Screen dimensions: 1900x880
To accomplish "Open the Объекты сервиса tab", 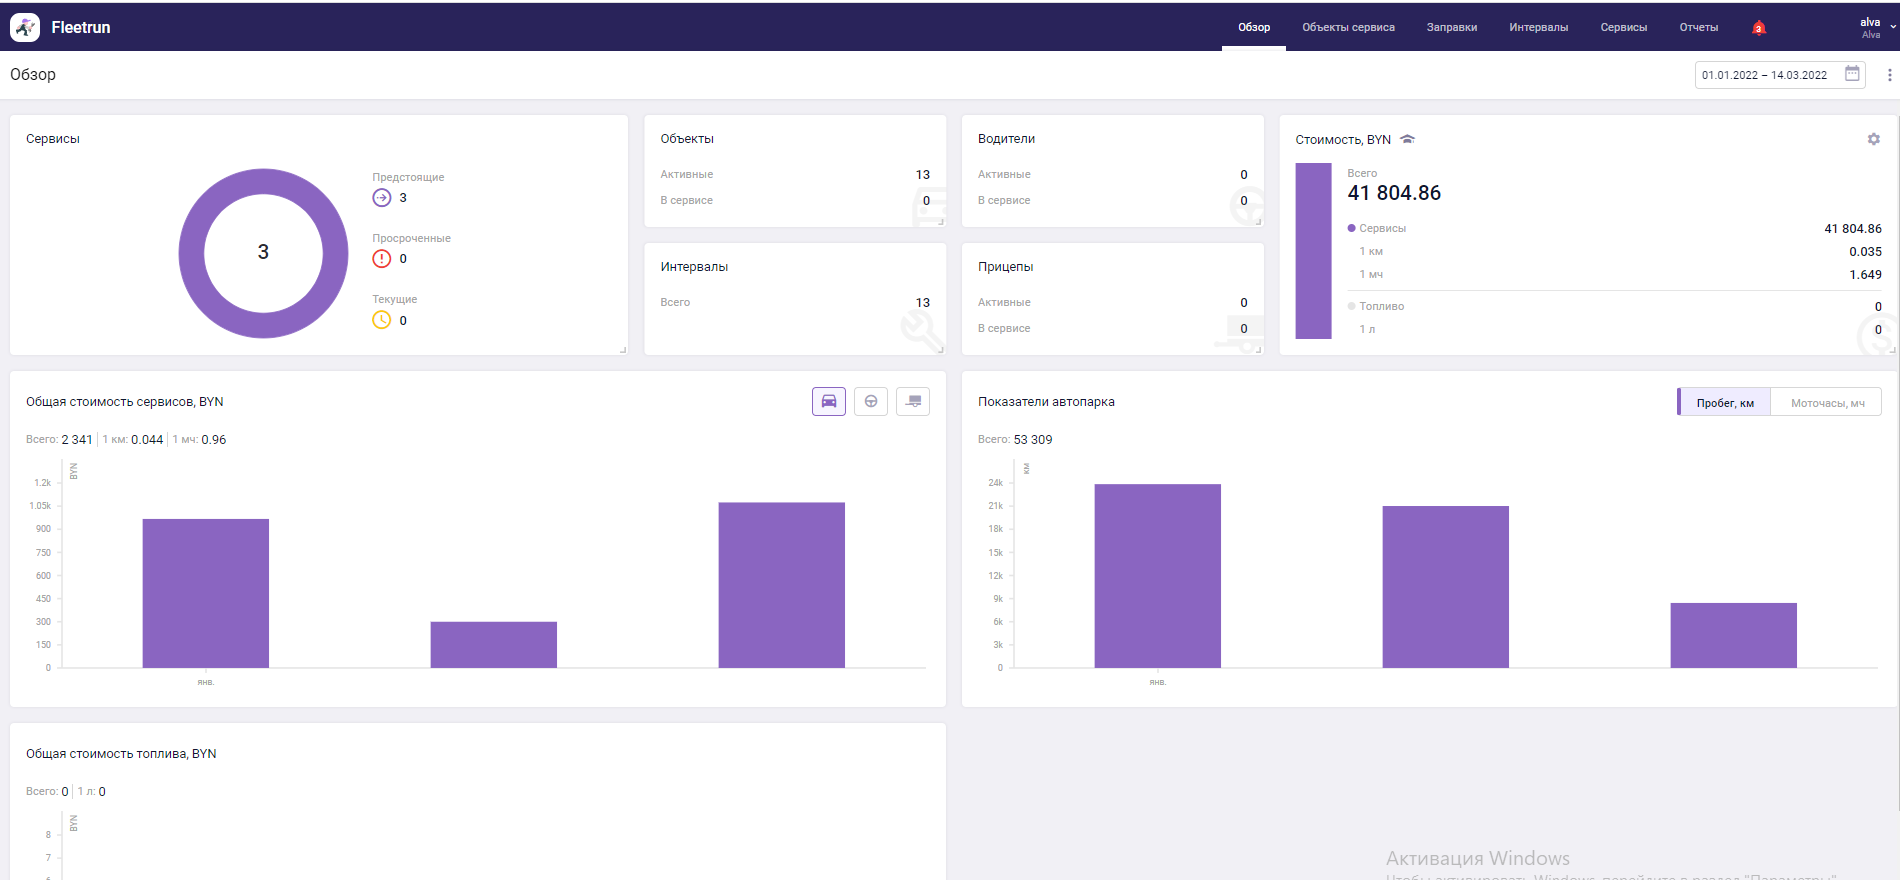I will pos(1348,27).
